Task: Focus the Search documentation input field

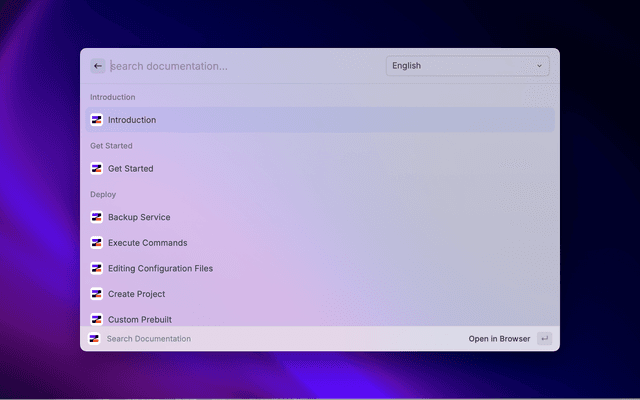Action: [x=240, y=66]
